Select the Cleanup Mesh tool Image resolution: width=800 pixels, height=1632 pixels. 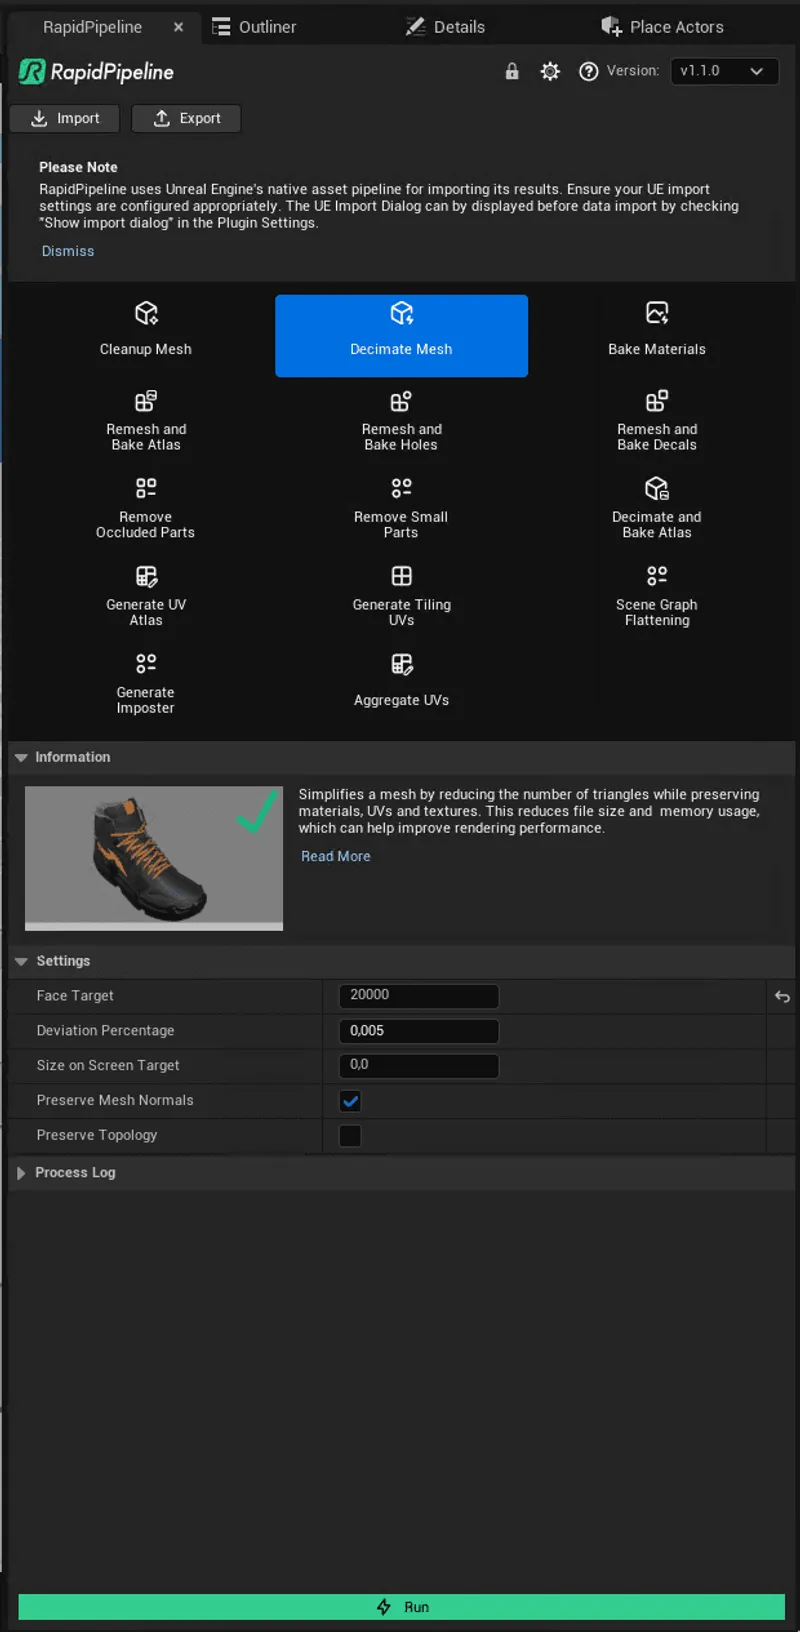(x=146, y=330)
